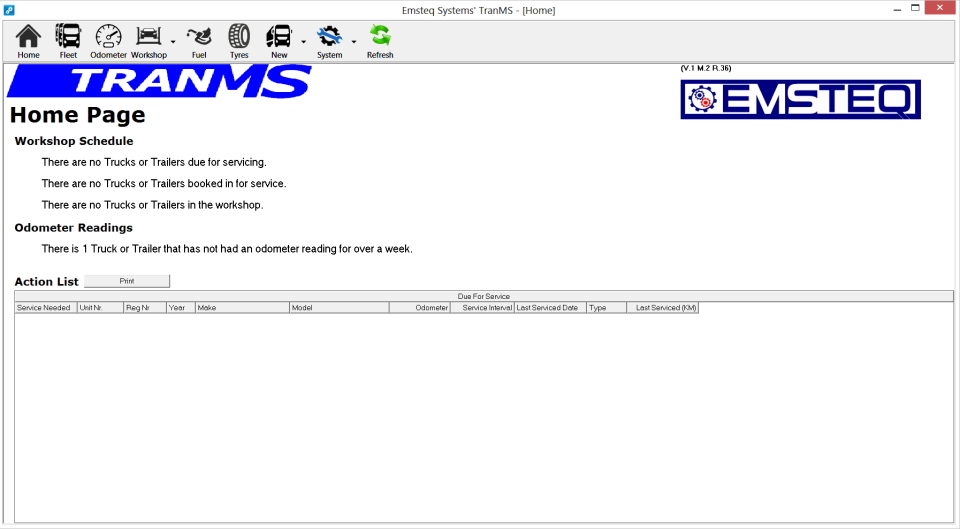Expand the System dropdown arrow
The width and height of the screenshot is (960, 529).
(x=354, y=42)
